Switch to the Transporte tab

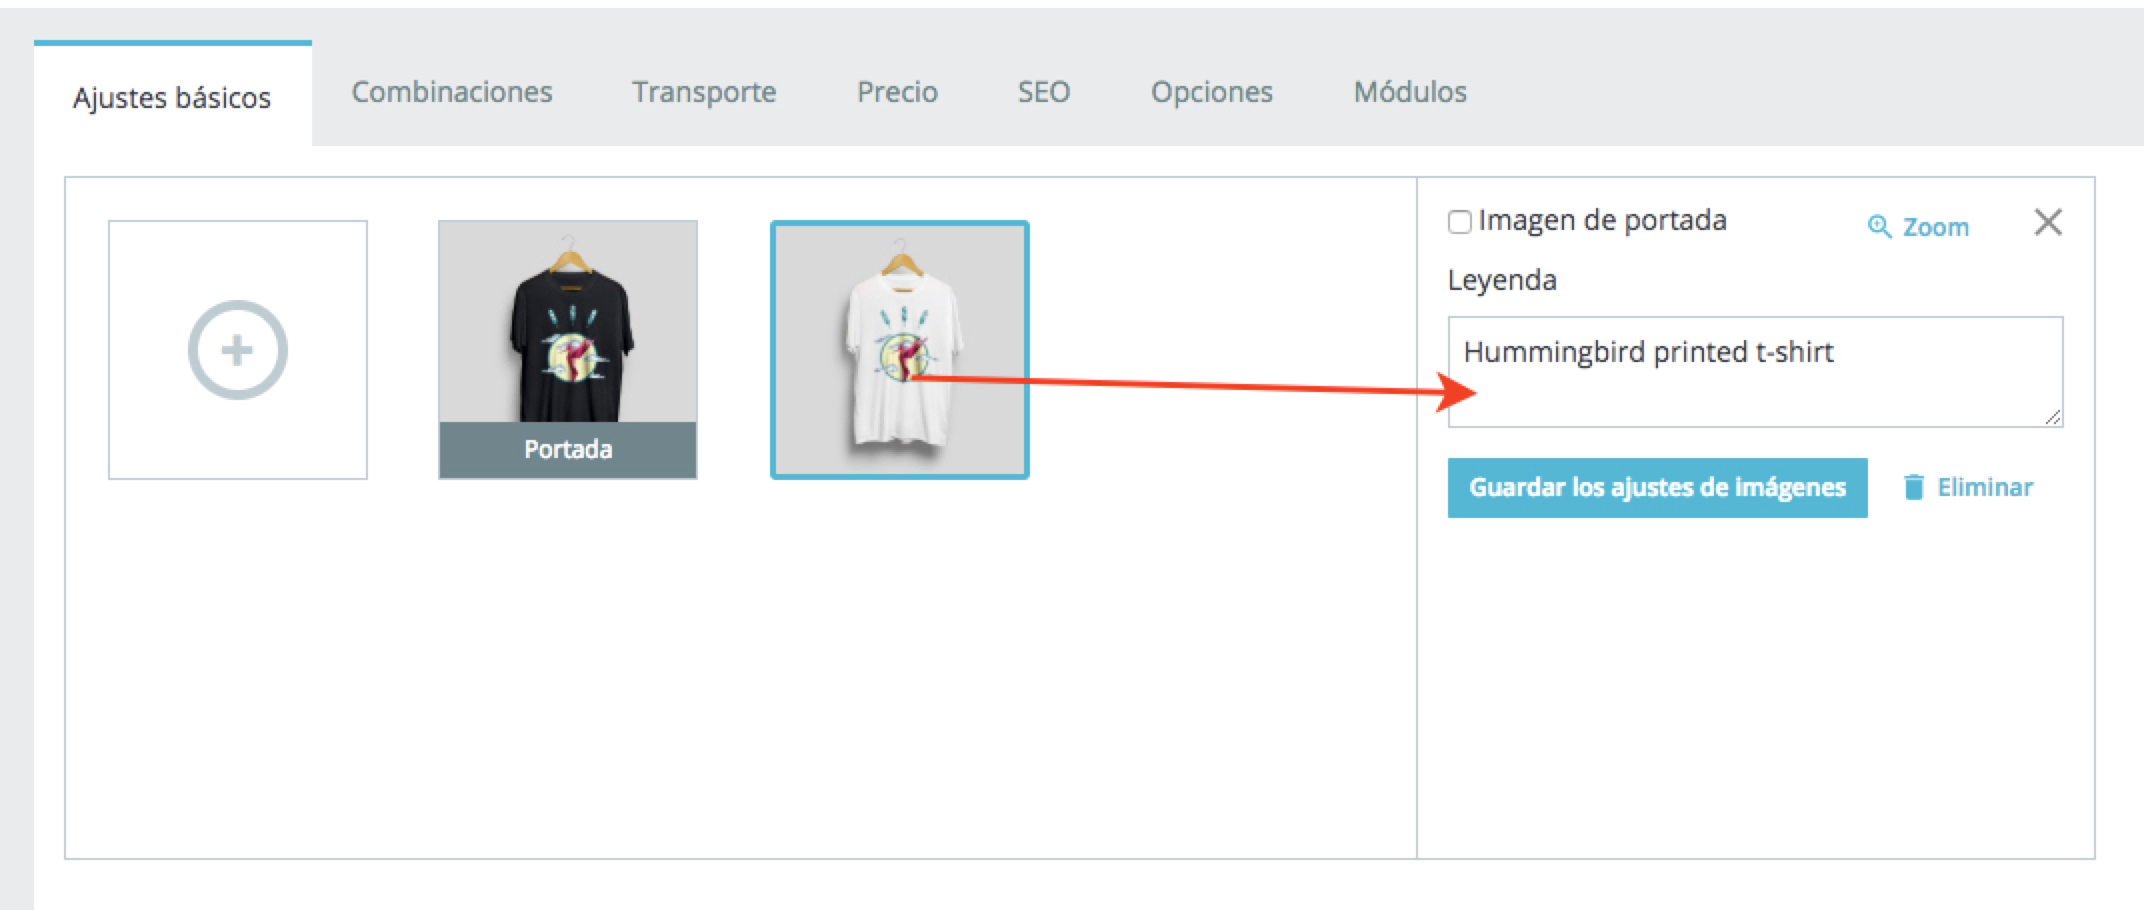click(704, 92)
